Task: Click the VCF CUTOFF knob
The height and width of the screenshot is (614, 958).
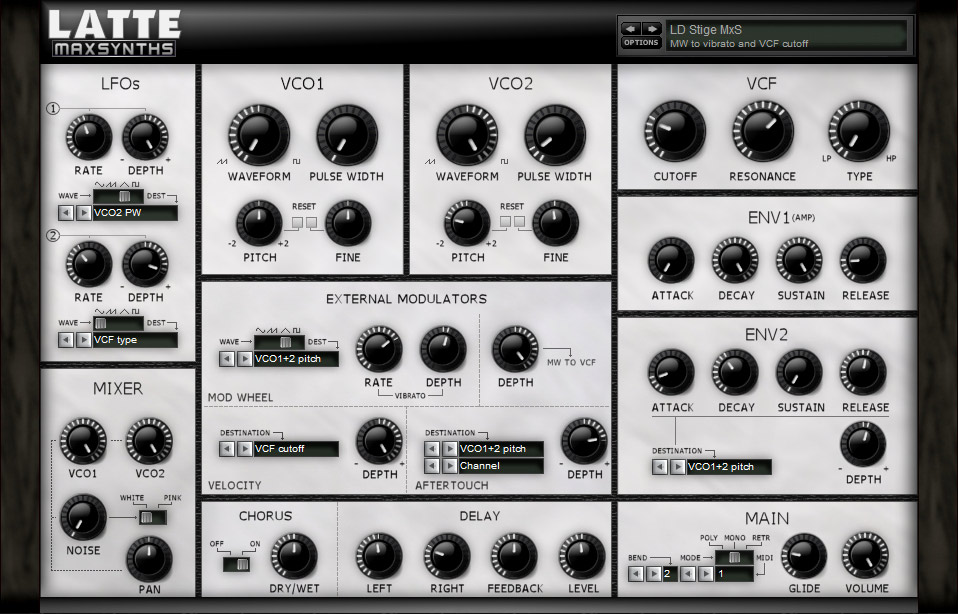Action: [x=675, y=131]
